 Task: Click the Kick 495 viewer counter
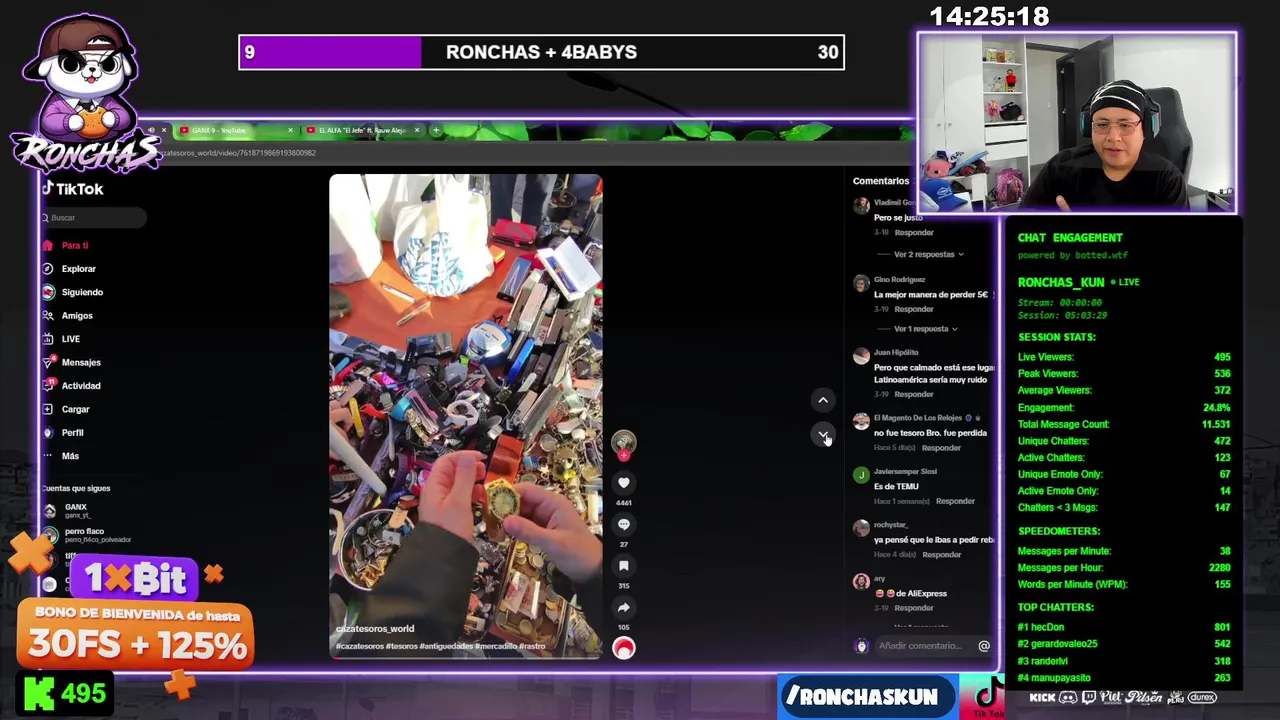65,694
